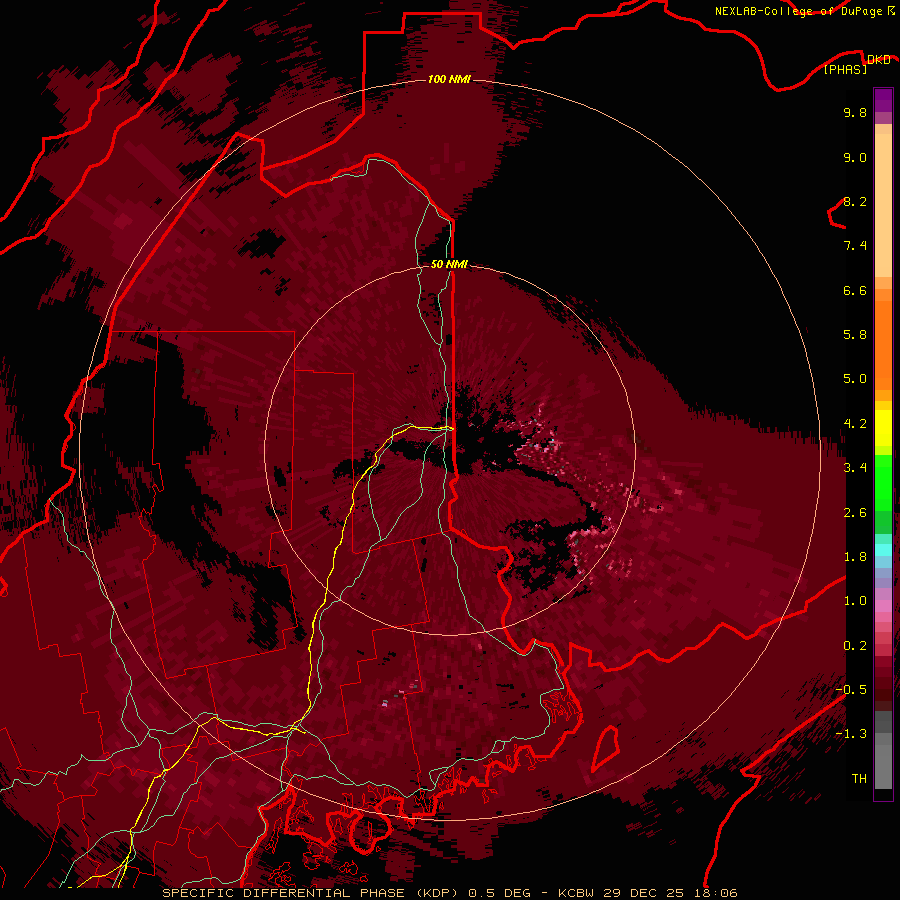Click the [PHAS] units label

tap(845, 69)
